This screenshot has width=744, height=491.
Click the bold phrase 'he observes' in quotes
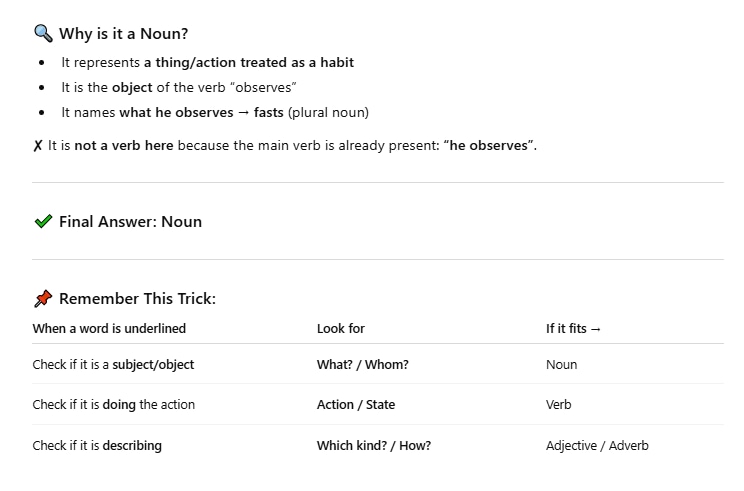[x=488, y=145]
